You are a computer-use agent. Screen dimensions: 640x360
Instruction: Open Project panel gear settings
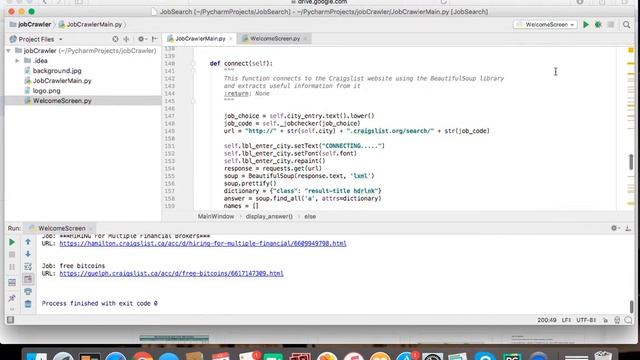pyautogui.click(x=141, y=39)
